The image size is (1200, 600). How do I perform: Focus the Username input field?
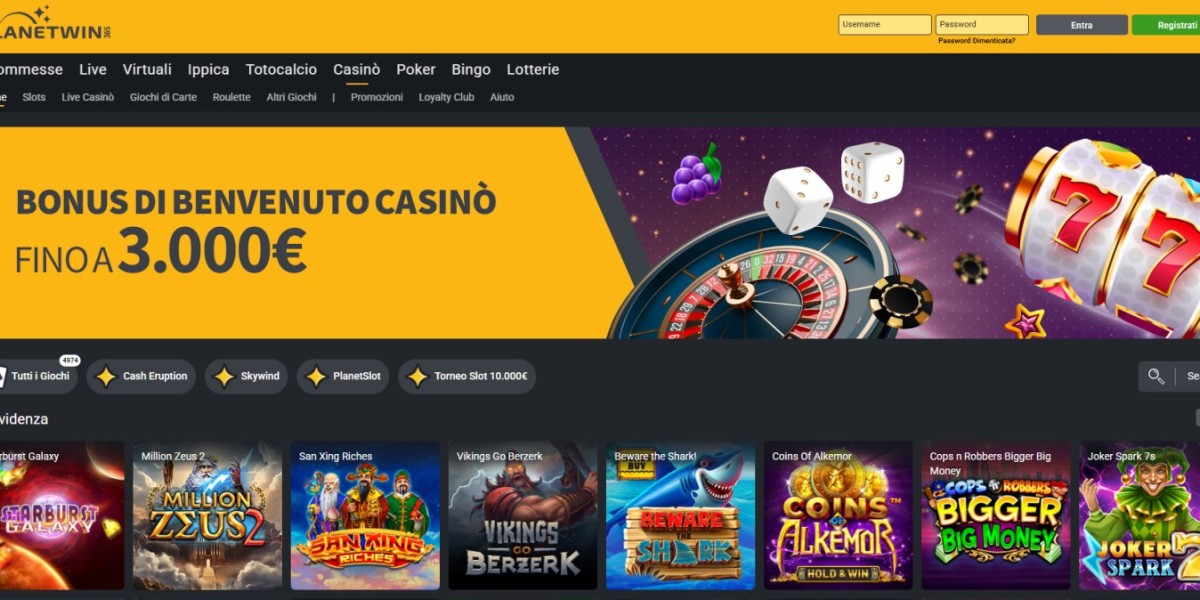(885, 25)
